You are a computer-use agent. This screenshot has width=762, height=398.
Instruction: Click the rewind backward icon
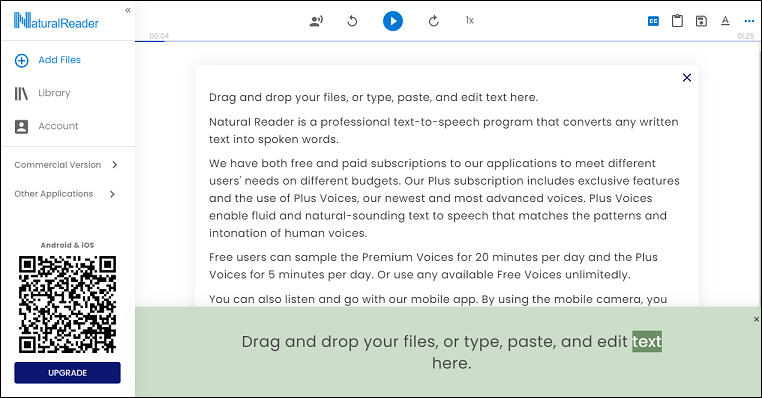tap(352, 21)
